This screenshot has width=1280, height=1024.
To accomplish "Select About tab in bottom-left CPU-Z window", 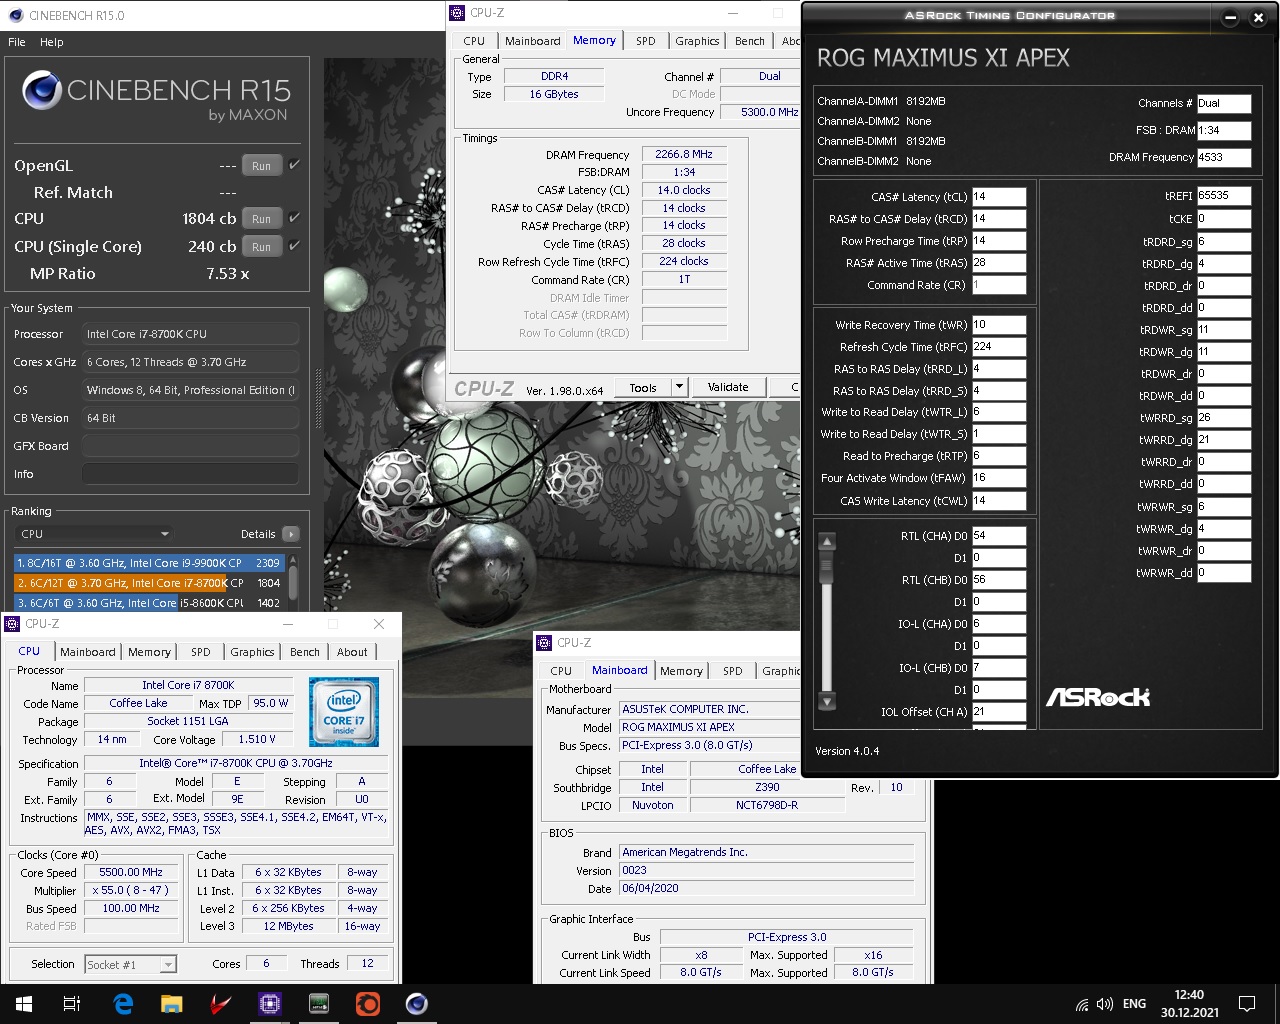I will point(352,652).
